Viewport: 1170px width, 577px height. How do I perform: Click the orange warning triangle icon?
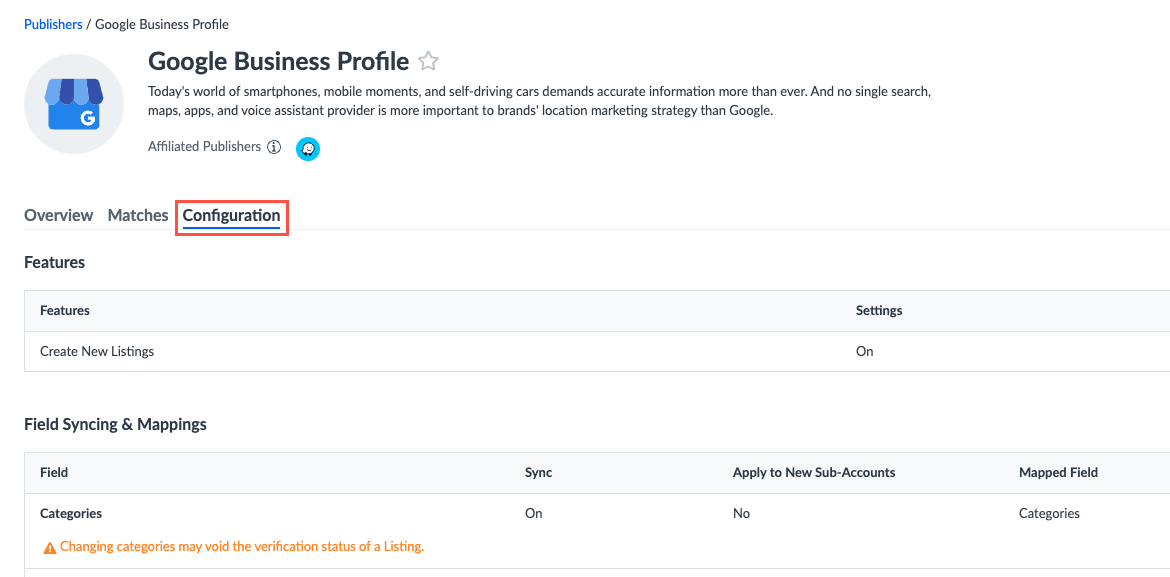pos(49,547)
